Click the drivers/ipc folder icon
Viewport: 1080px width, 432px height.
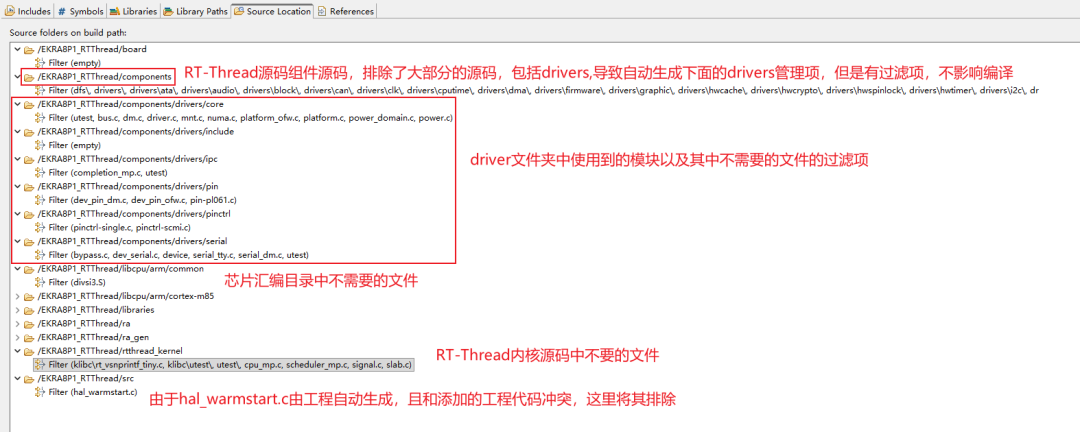[29, 158]
